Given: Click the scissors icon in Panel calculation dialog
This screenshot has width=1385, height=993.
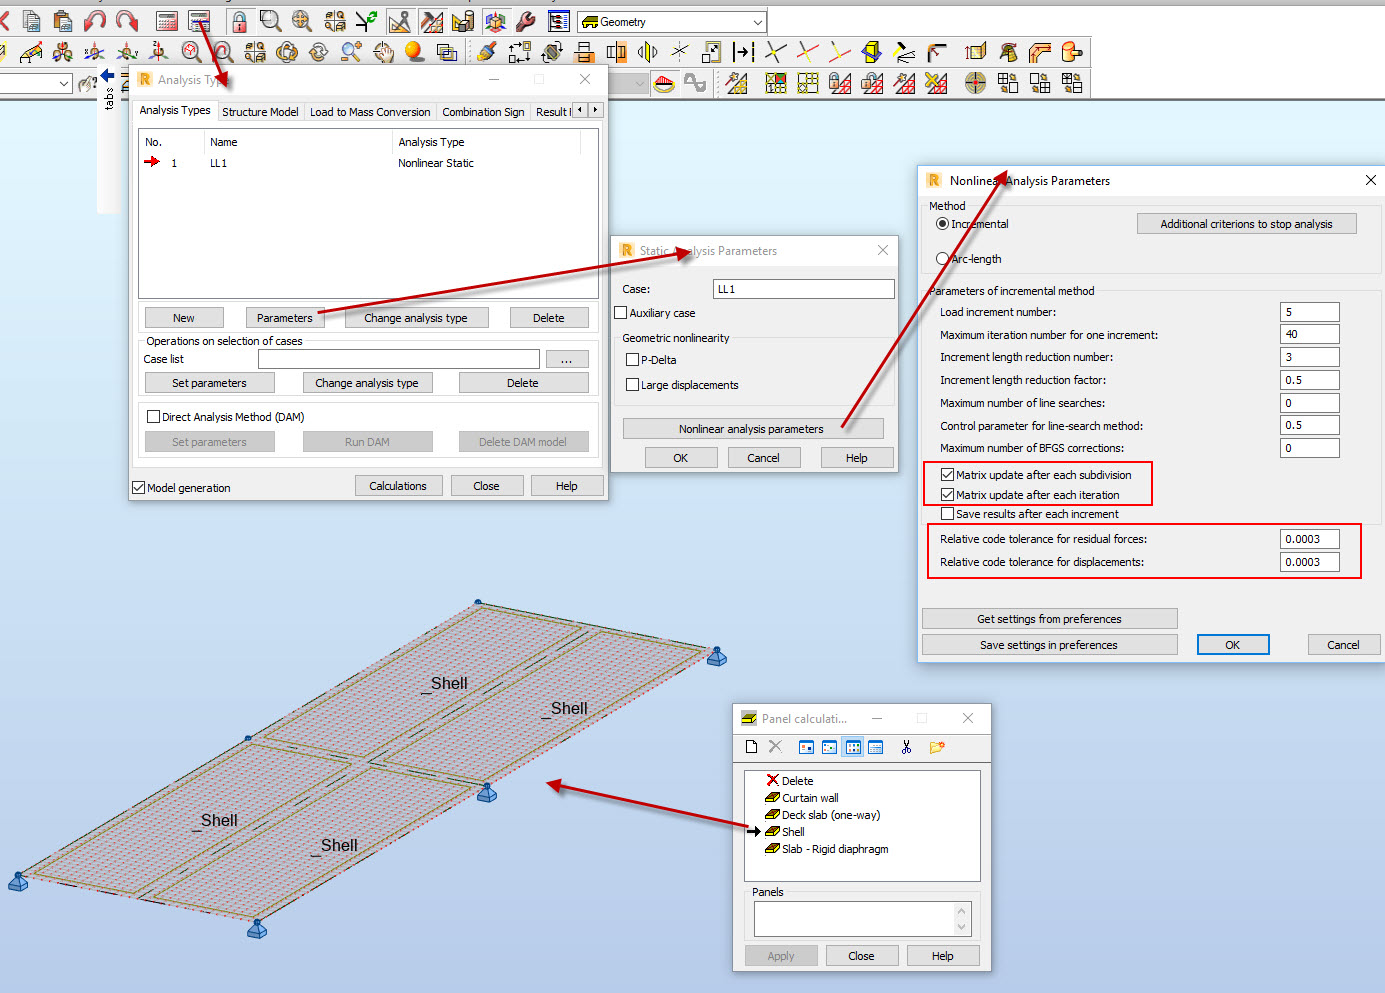Looking at the screenshot, I should coord(906,747).
